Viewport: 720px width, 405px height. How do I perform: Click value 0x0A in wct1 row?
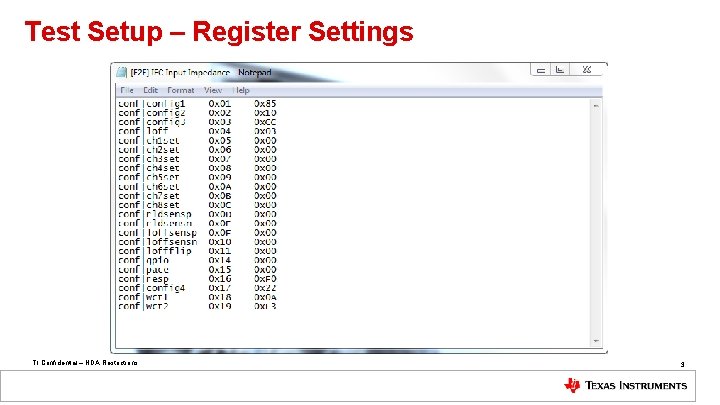click(x=265, y=298)
